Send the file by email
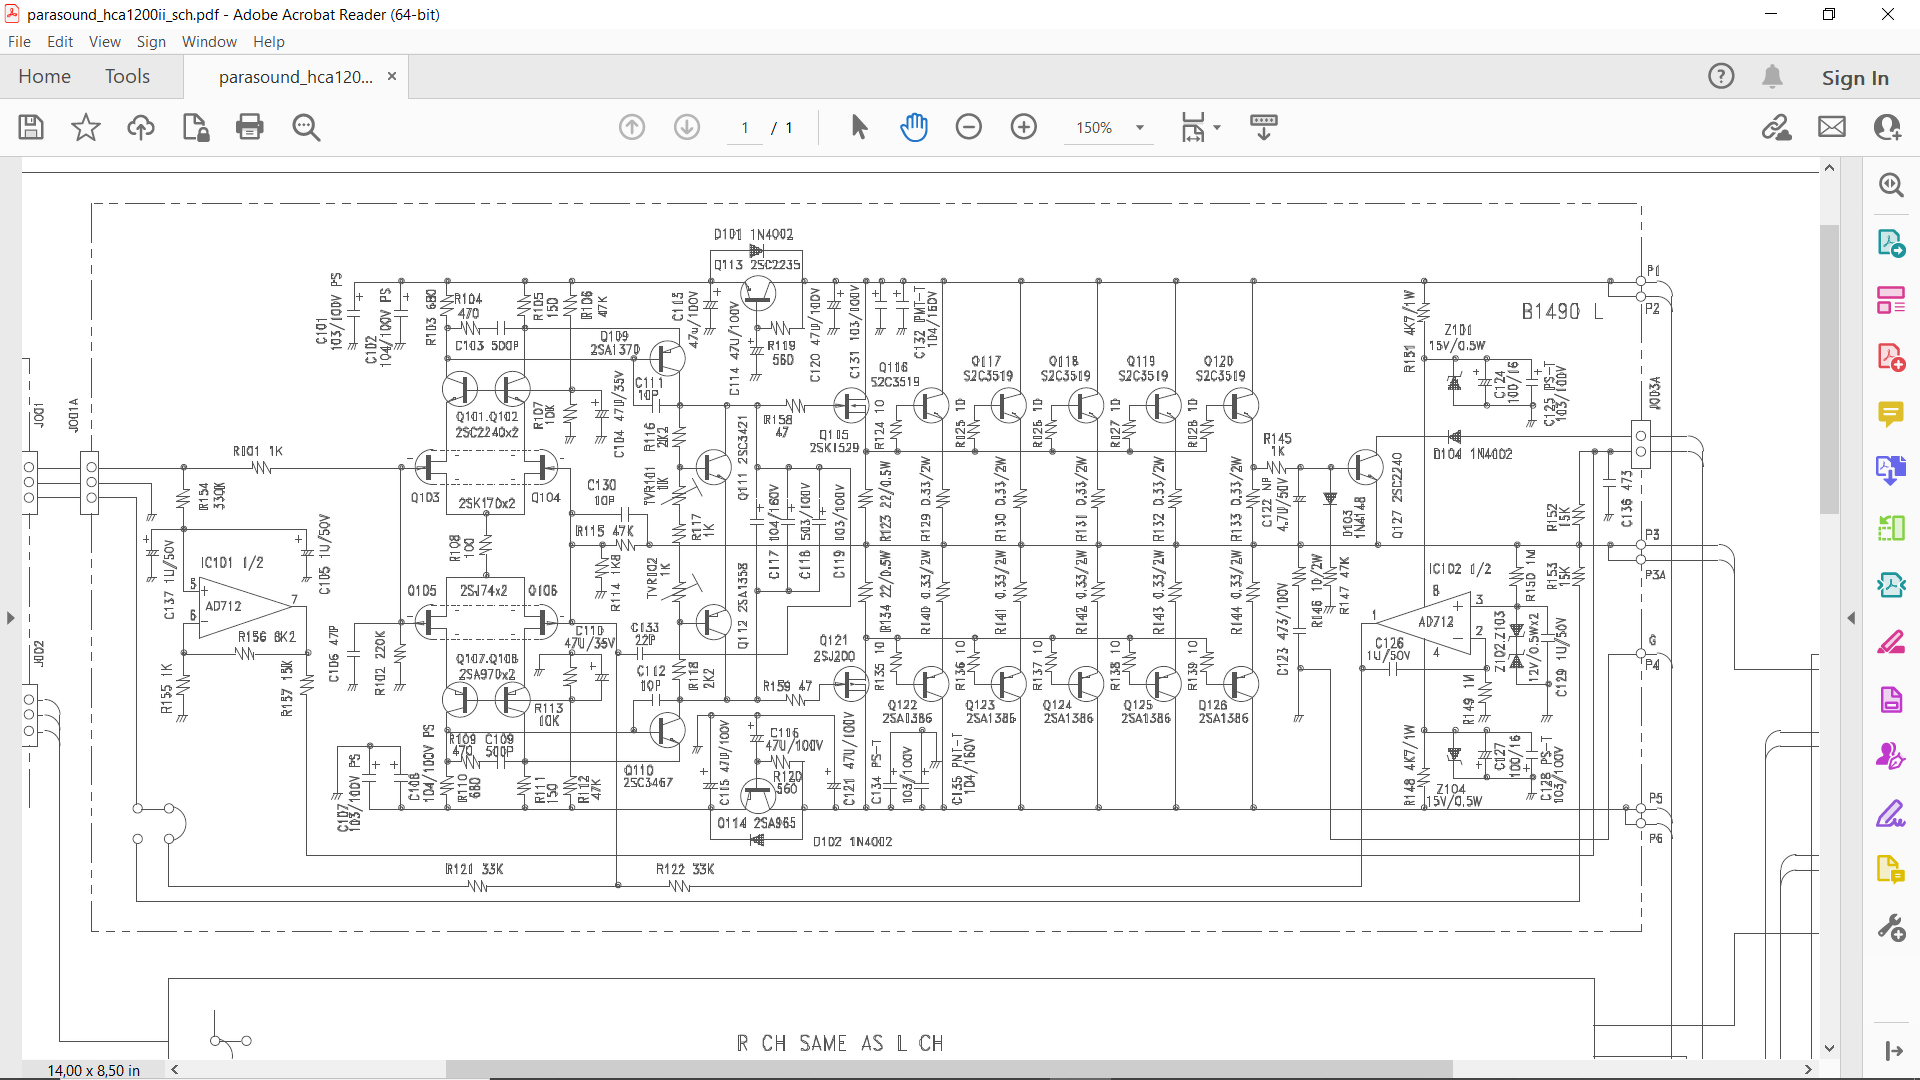This screenshot has height=1080, width=1920. (x=1832, y=127)
